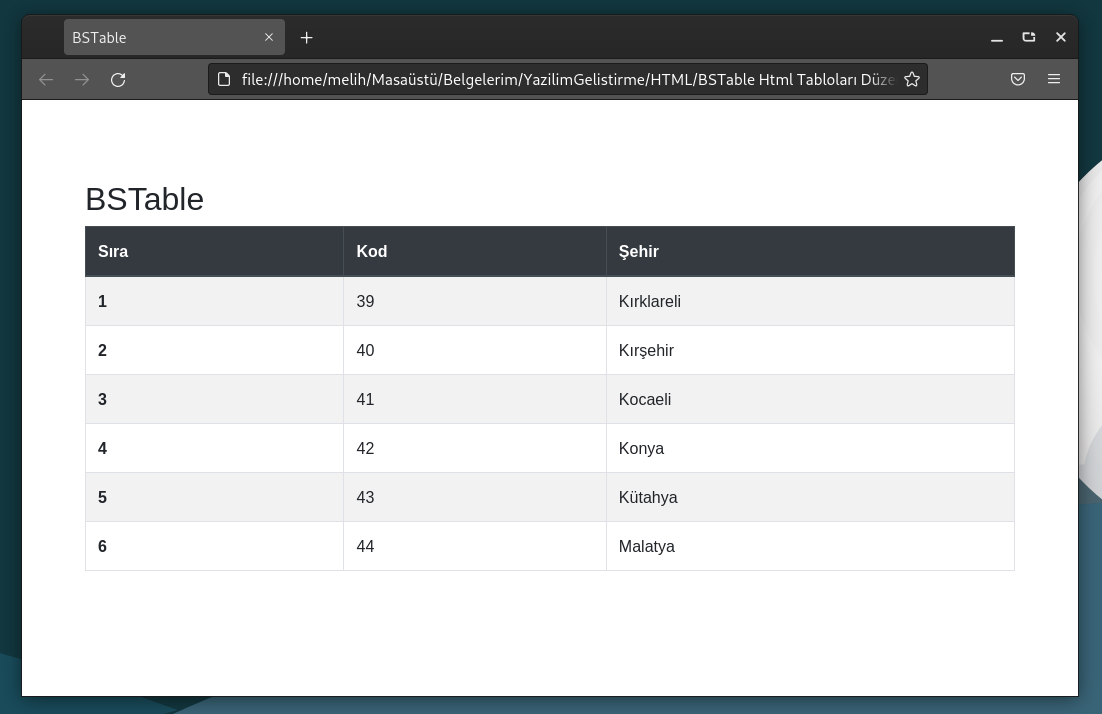Viewport: 1102px width, 714px height.
Task: Close the BSTable tab
Action: tap(268, 37)
